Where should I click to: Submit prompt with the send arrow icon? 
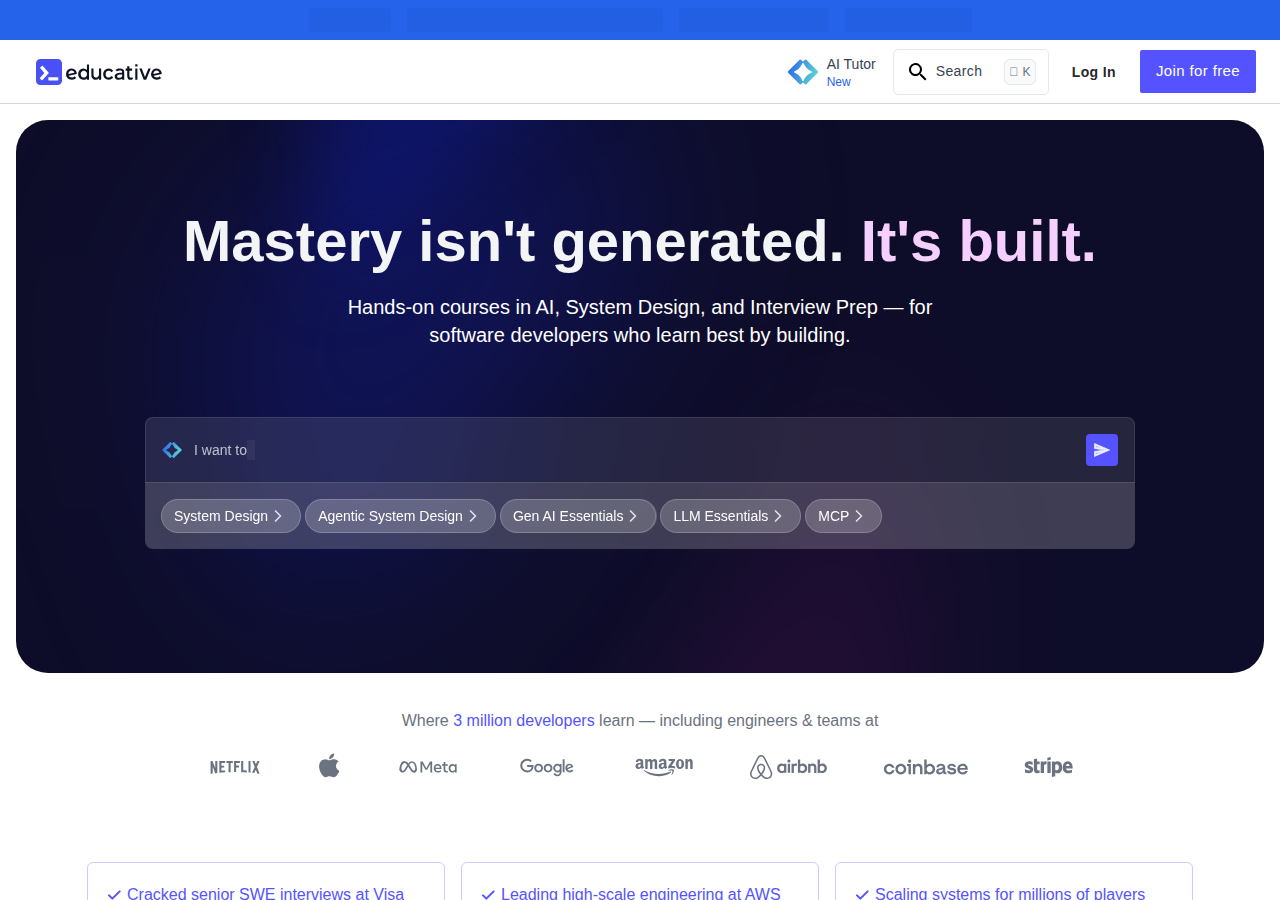pyautogui.click(x=1102, y=450)
